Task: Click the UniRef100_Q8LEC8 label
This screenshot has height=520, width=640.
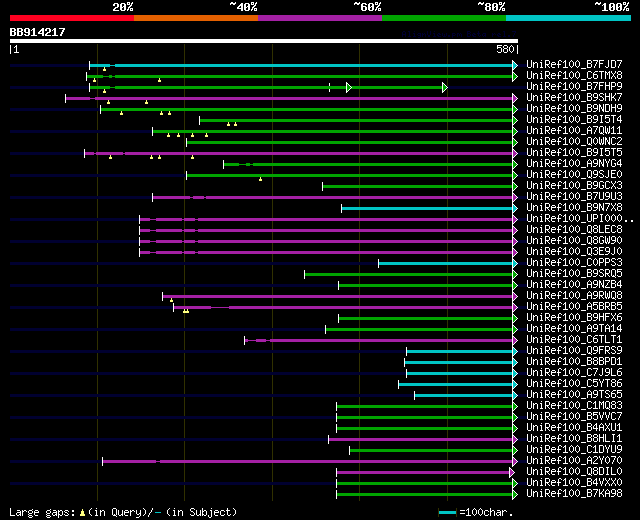Action: click(x=574, y=229)
